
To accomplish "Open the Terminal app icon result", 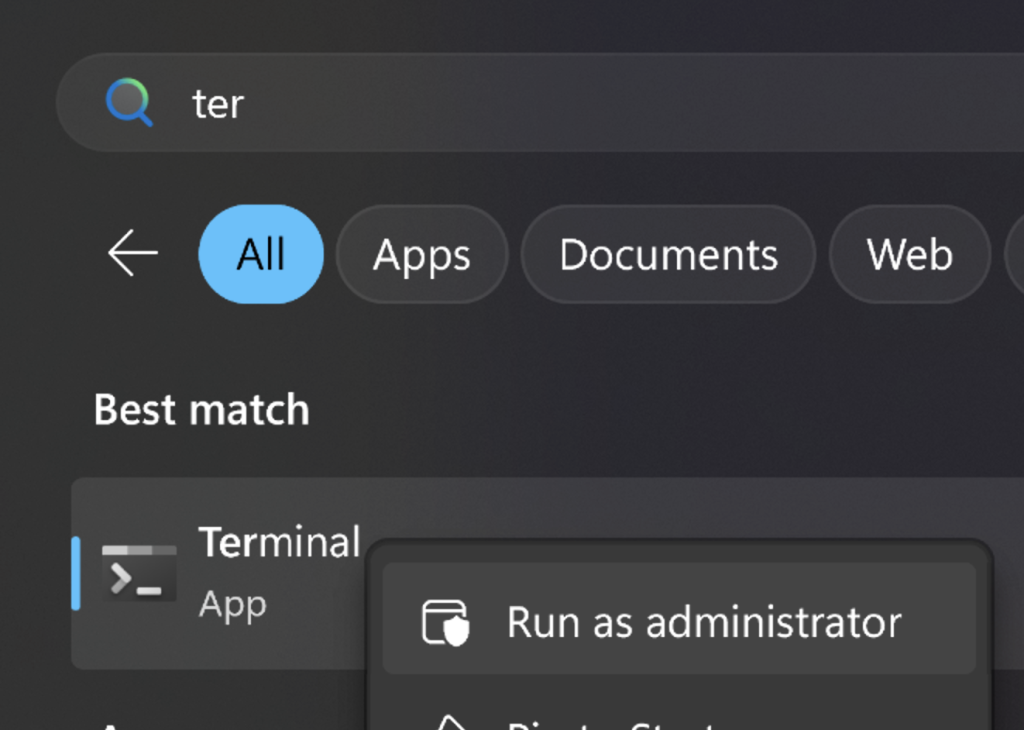I will pos(139,573).
